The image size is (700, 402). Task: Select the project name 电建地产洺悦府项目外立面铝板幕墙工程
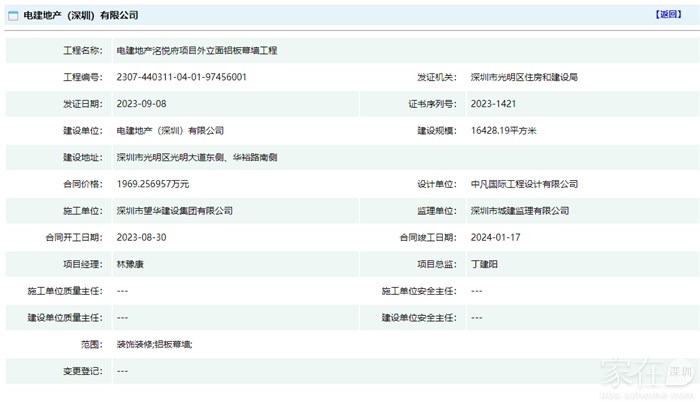coord(197,50)
